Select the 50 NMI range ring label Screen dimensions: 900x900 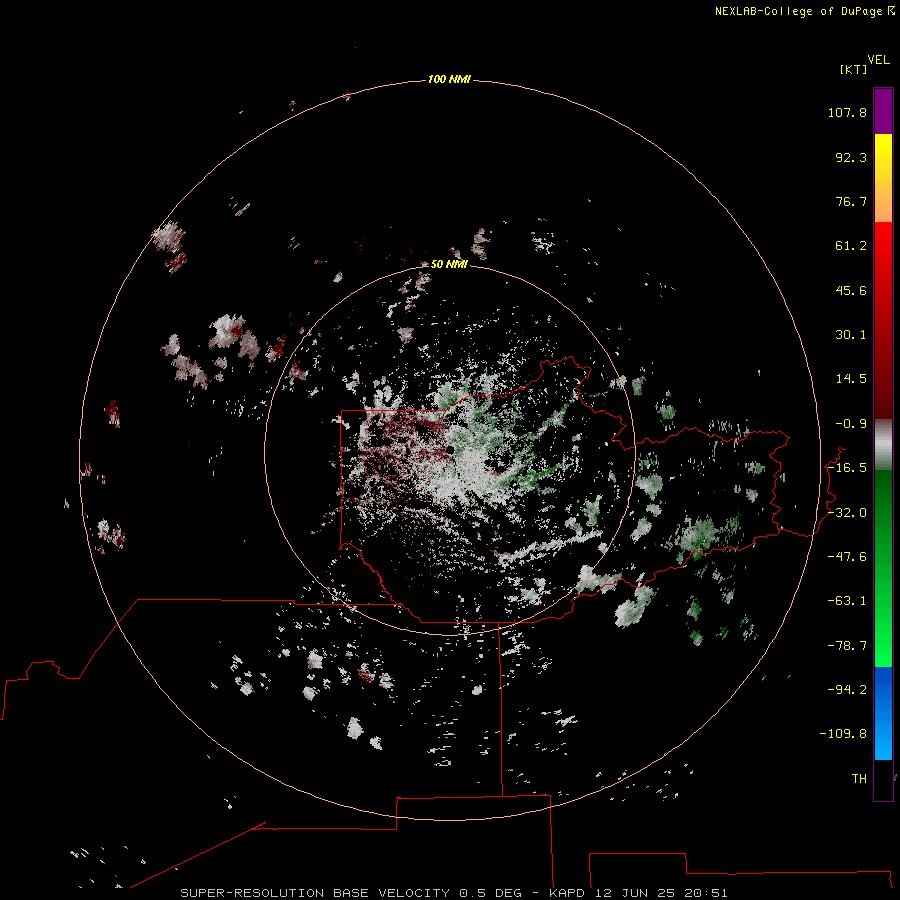tap(449, 264)
